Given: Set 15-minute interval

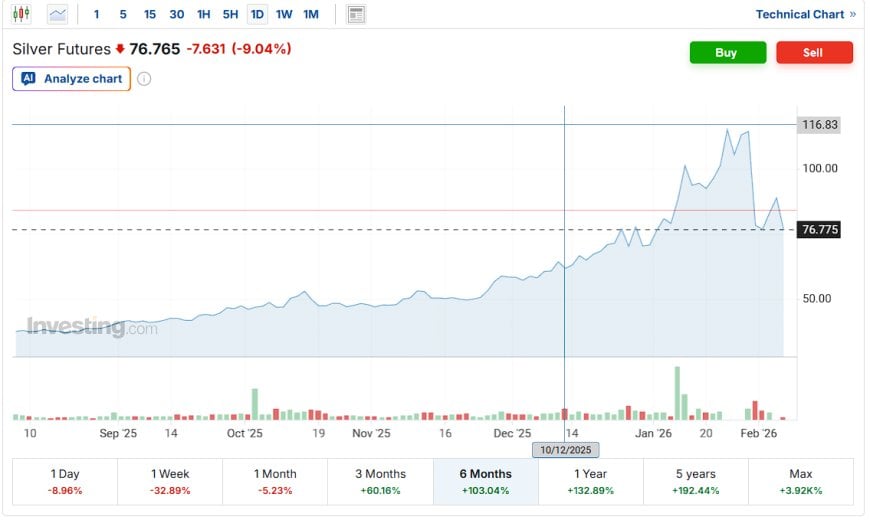Looking at the screenshot, I should (150, 14).
